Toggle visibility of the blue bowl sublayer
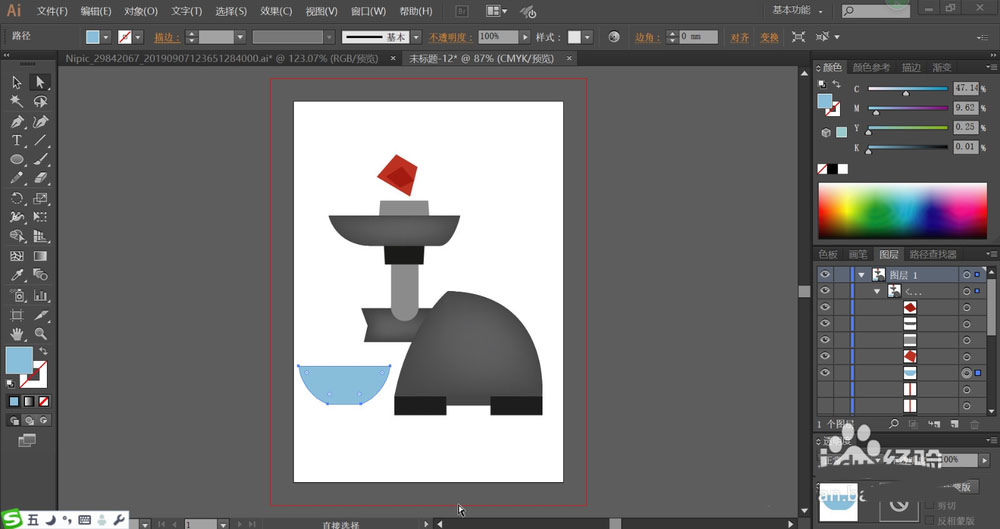 tap(825, 373)
